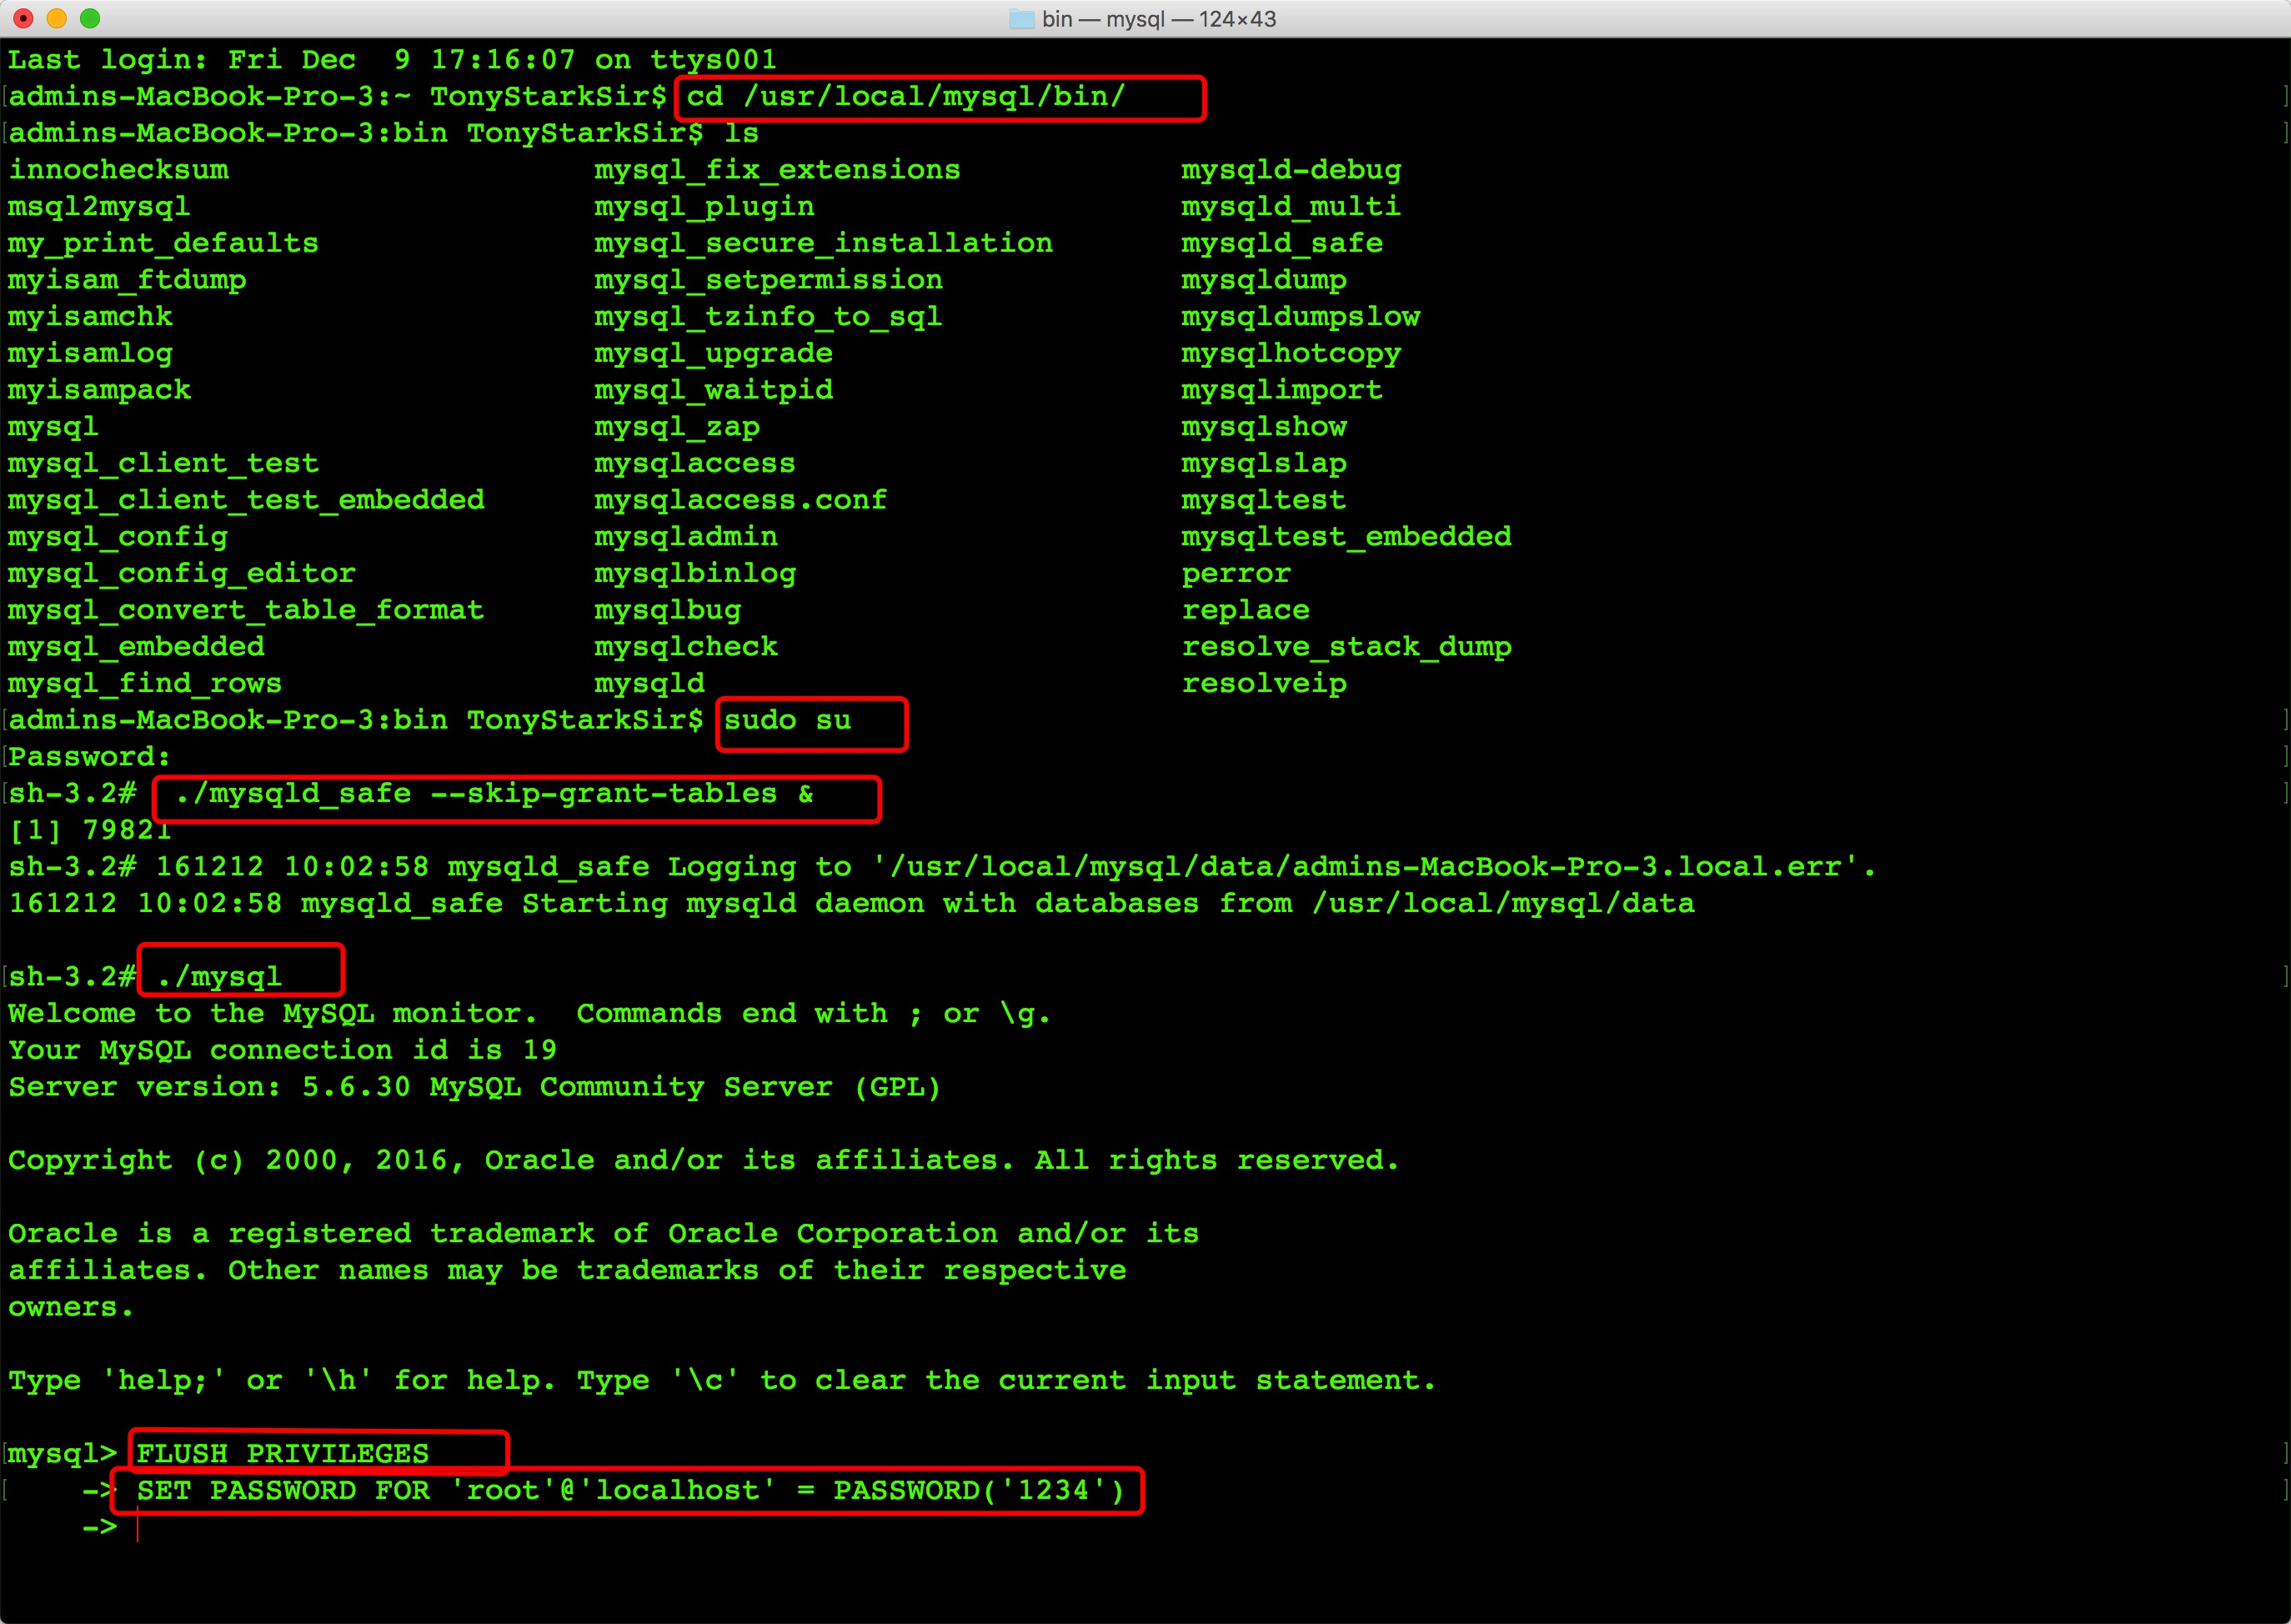2291x1624 pixels.
Task: Click 'mysqlbinlog' in the file listing
Action: 695,574
